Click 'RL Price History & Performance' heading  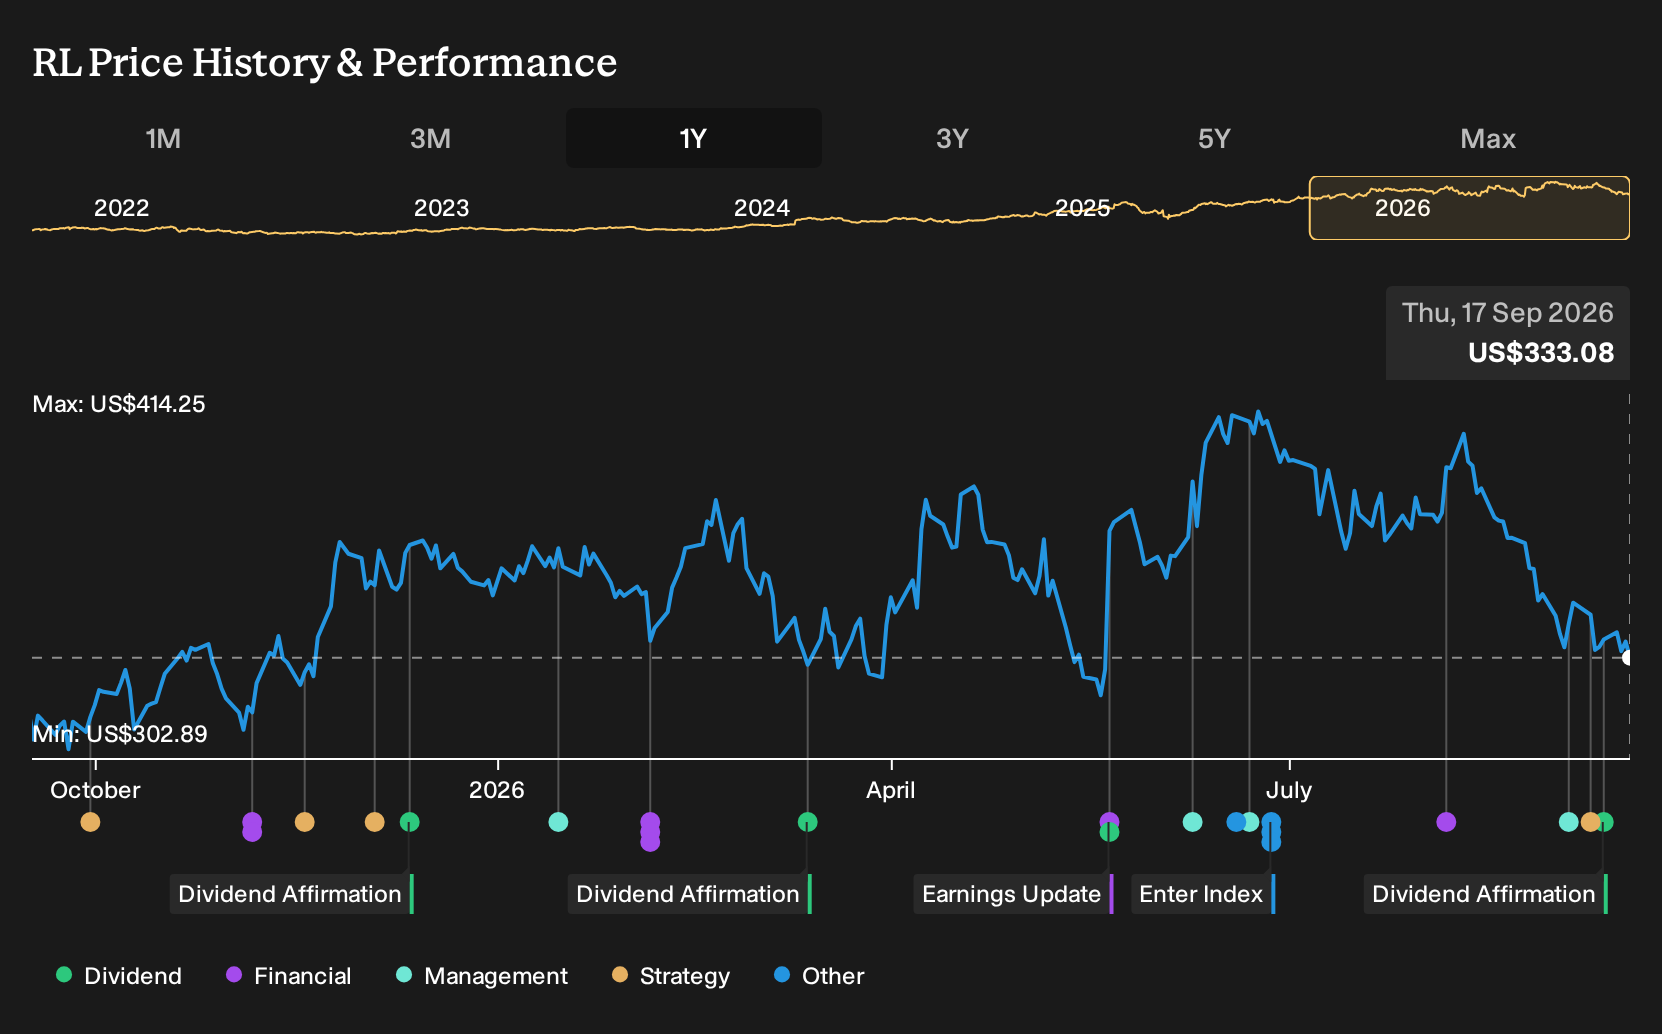point(325,62)
